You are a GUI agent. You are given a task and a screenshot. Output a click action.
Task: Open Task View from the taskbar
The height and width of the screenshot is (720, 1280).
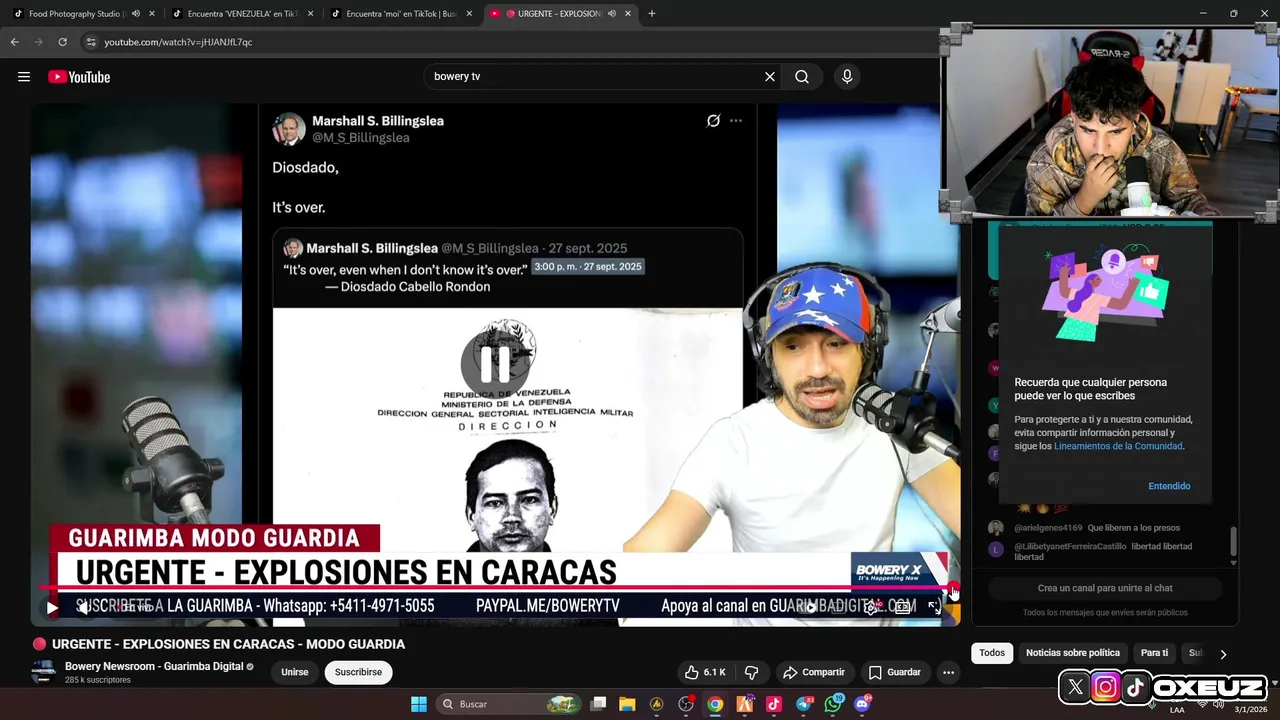[598, 704]
